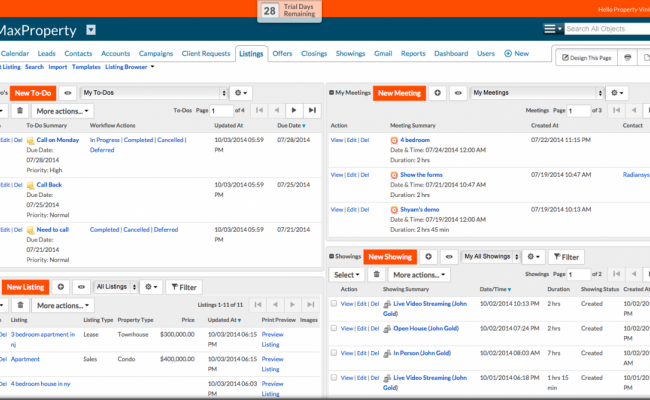Select the Client Requests tab
This screenshot has height=400, width=650.
pos(206,53)
